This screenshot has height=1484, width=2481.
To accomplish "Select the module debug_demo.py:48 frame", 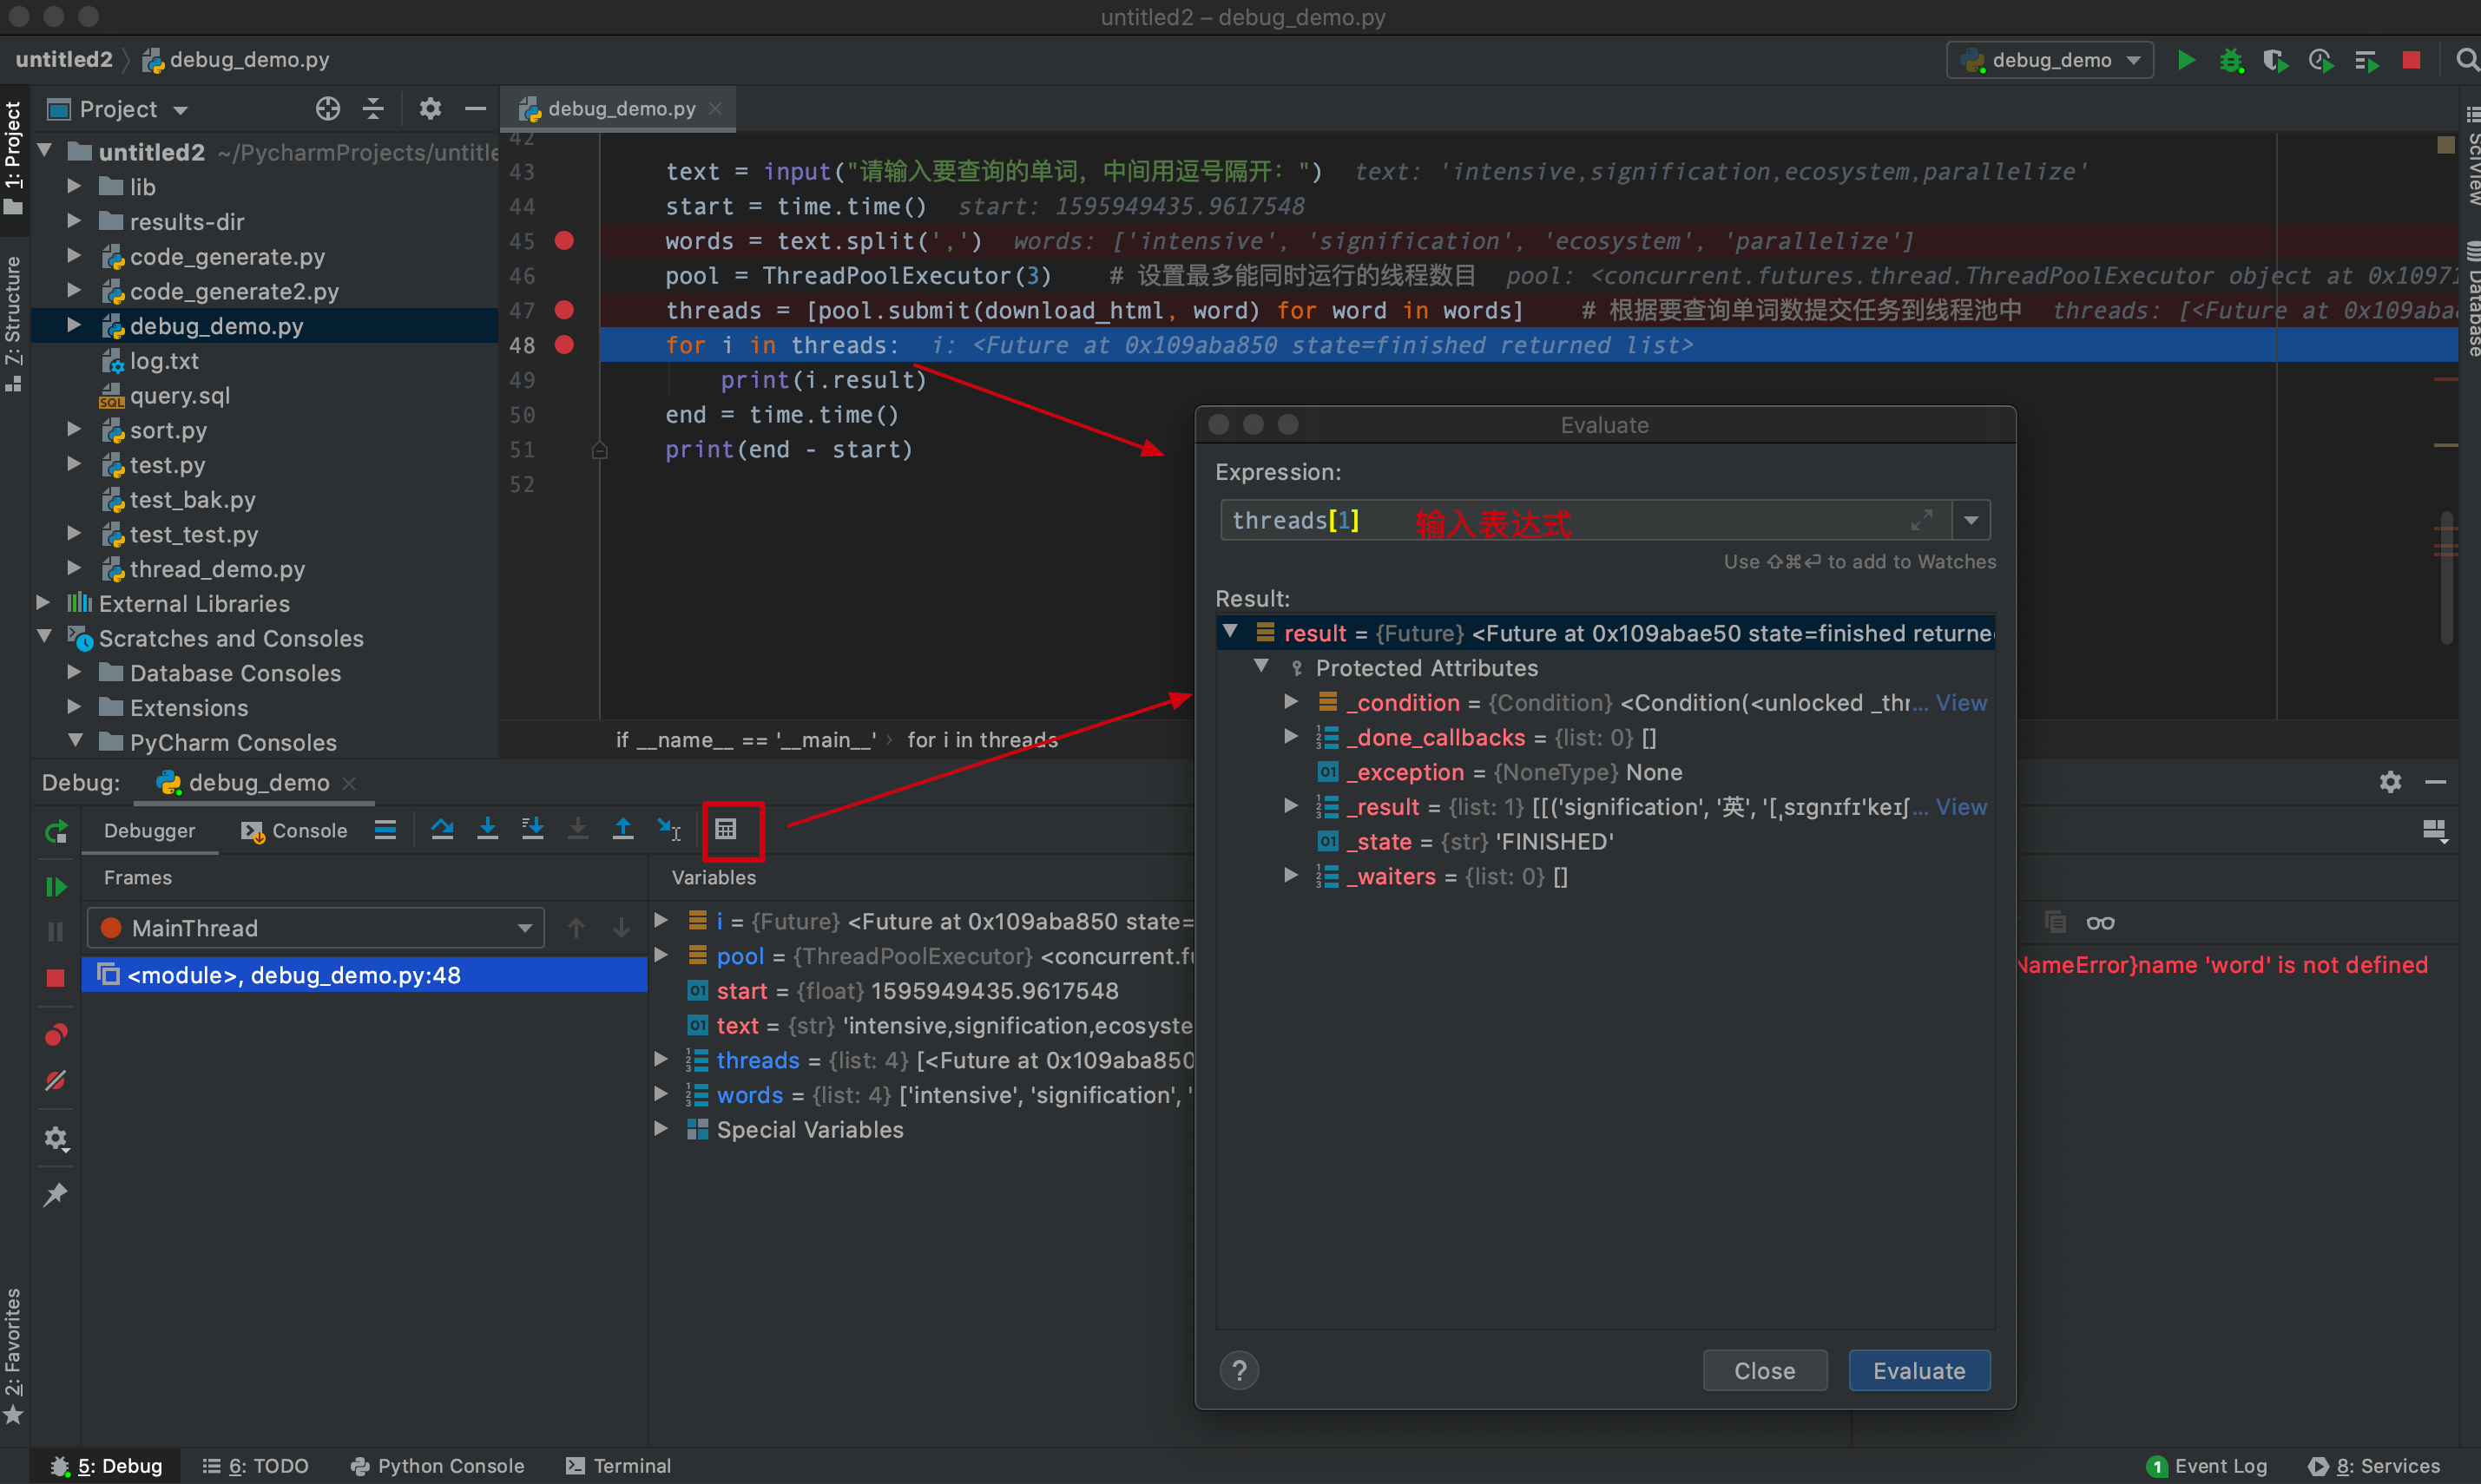I will (x=365, y=975).
